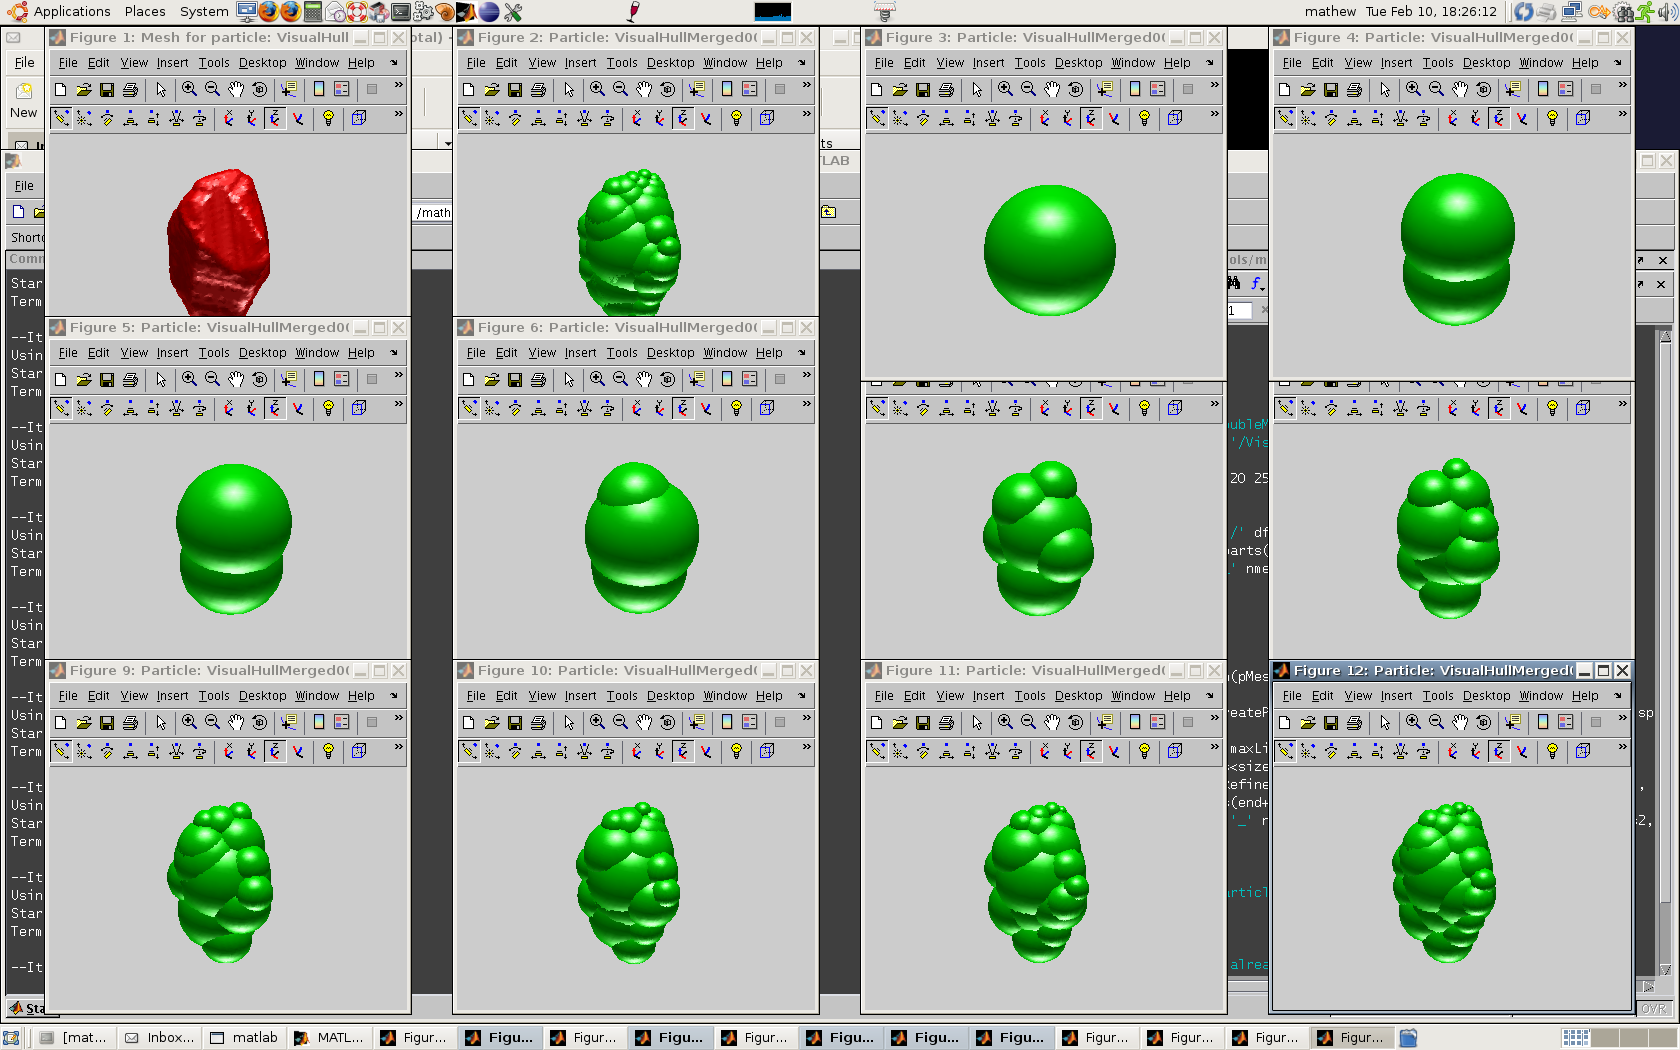Viewport: 1680px width, 1050px height.
Task: Click Zoom In tool in Figure 1
Action: [x=189, y=89]
